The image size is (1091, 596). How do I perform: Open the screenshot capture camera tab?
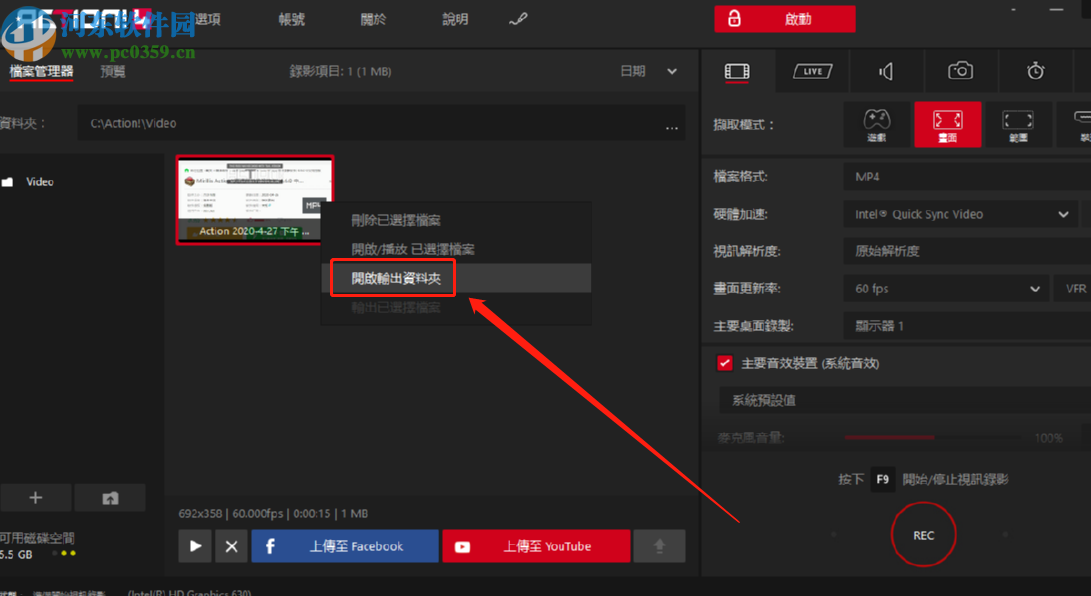click(x=960, y=70)
